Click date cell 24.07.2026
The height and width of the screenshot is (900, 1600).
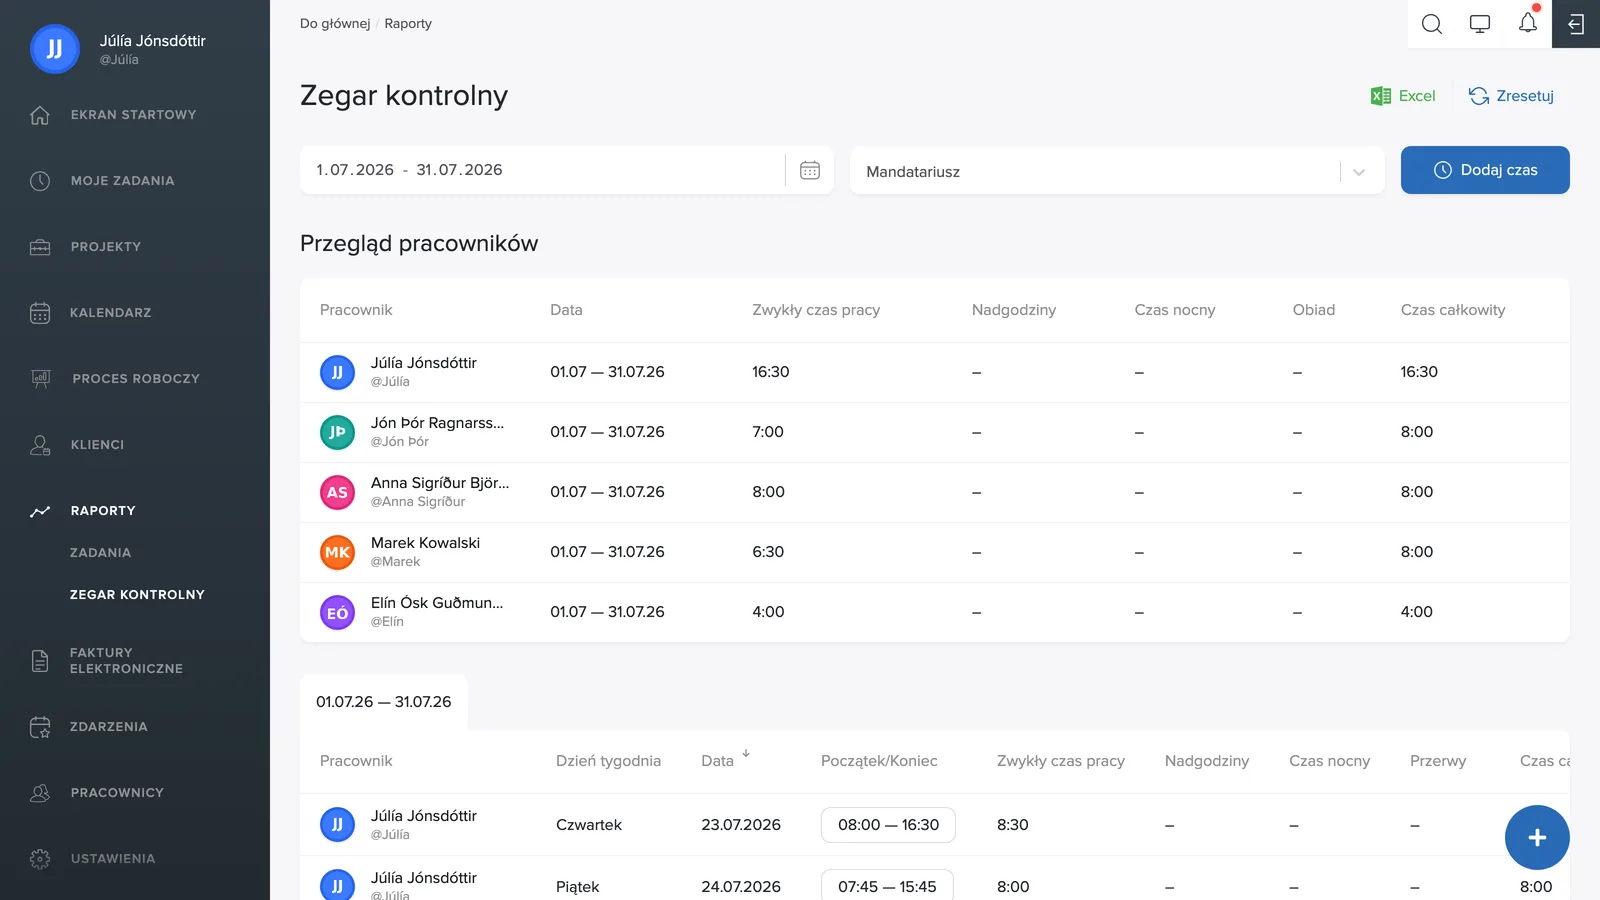click(x=741, y=887)
